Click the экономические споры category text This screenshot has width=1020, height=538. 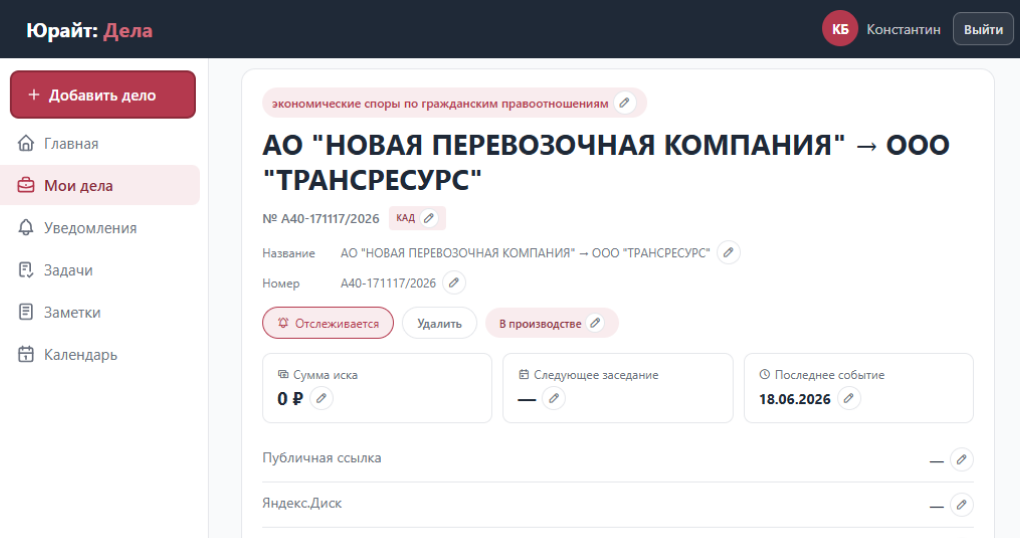coord(440,103)
